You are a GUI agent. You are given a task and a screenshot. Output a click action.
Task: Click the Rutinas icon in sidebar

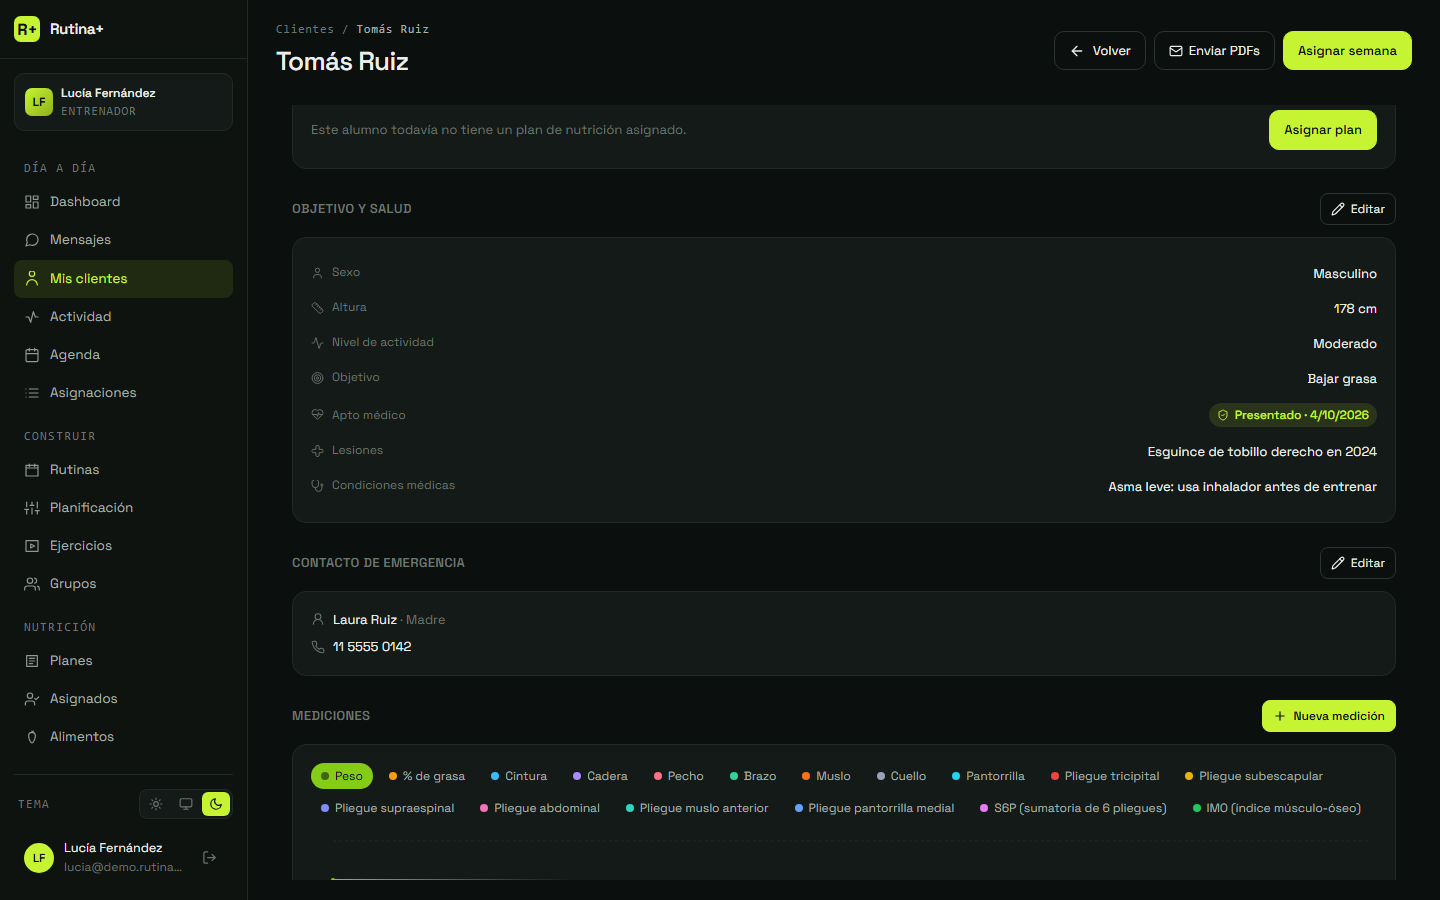point(32,470)
